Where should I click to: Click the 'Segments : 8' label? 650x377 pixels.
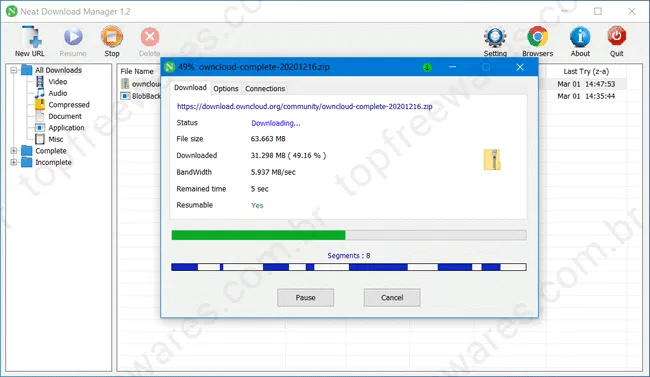pos(349,255)
